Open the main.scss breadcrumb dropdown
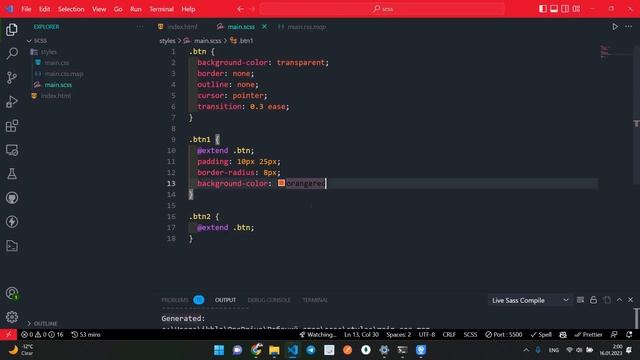The width and height of the screenshot is (640, 360). coord(202,40)
